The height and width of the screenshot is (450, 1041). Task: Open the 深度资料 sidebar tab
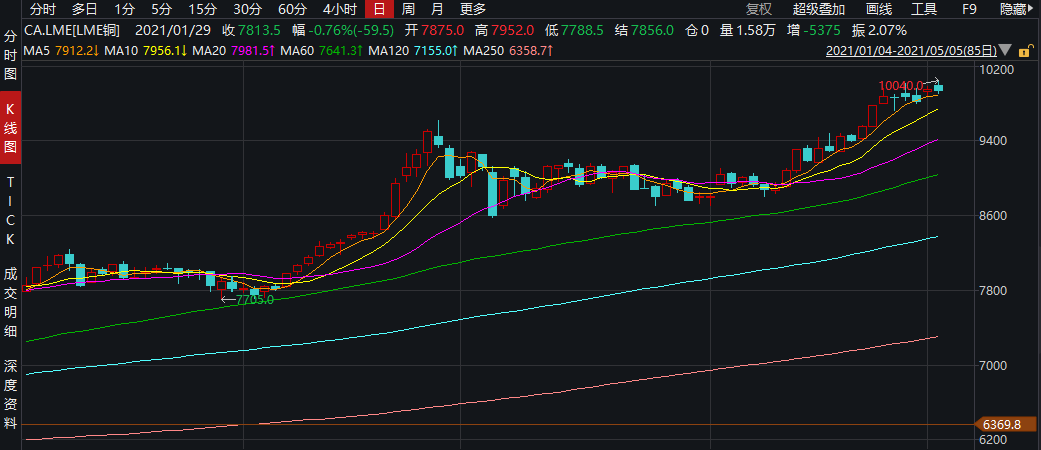[11, 397]
